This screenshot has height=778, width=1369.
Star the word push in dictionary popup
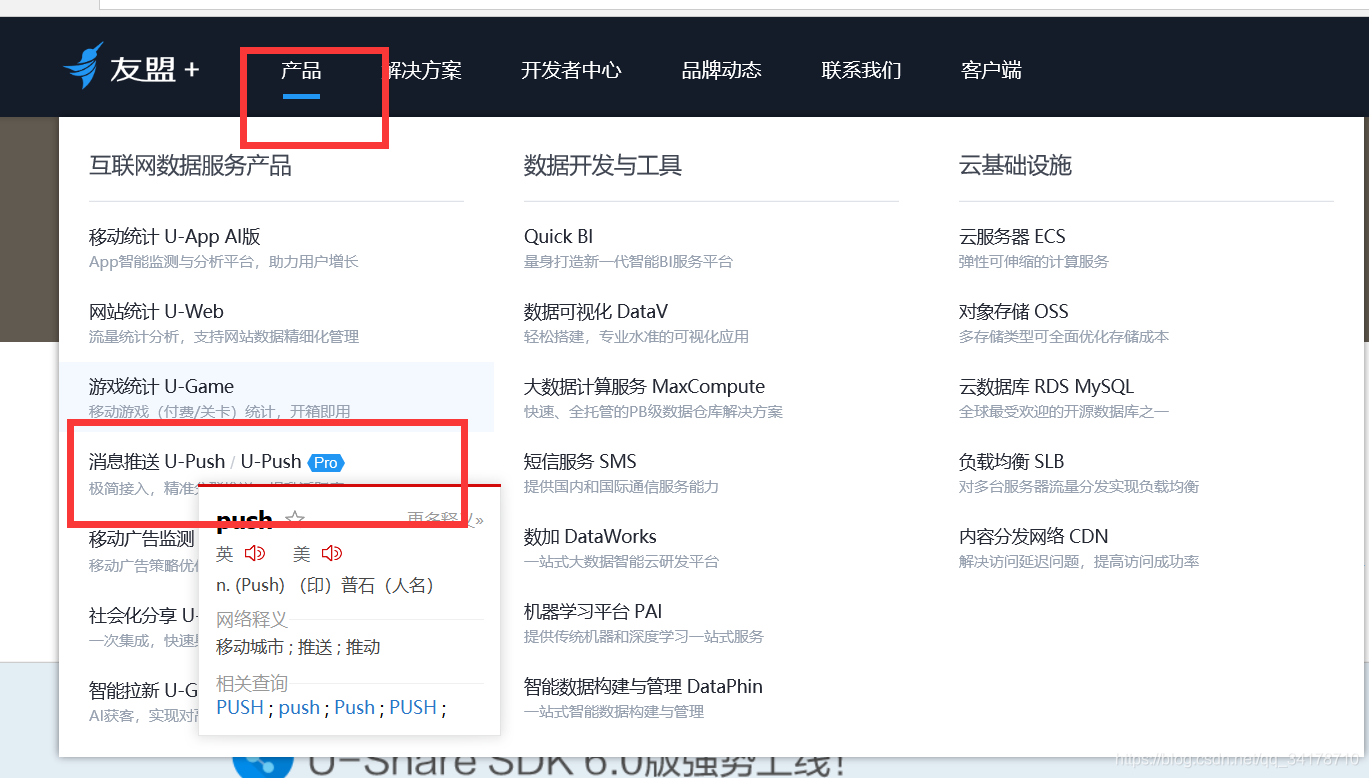pos(295,520)
